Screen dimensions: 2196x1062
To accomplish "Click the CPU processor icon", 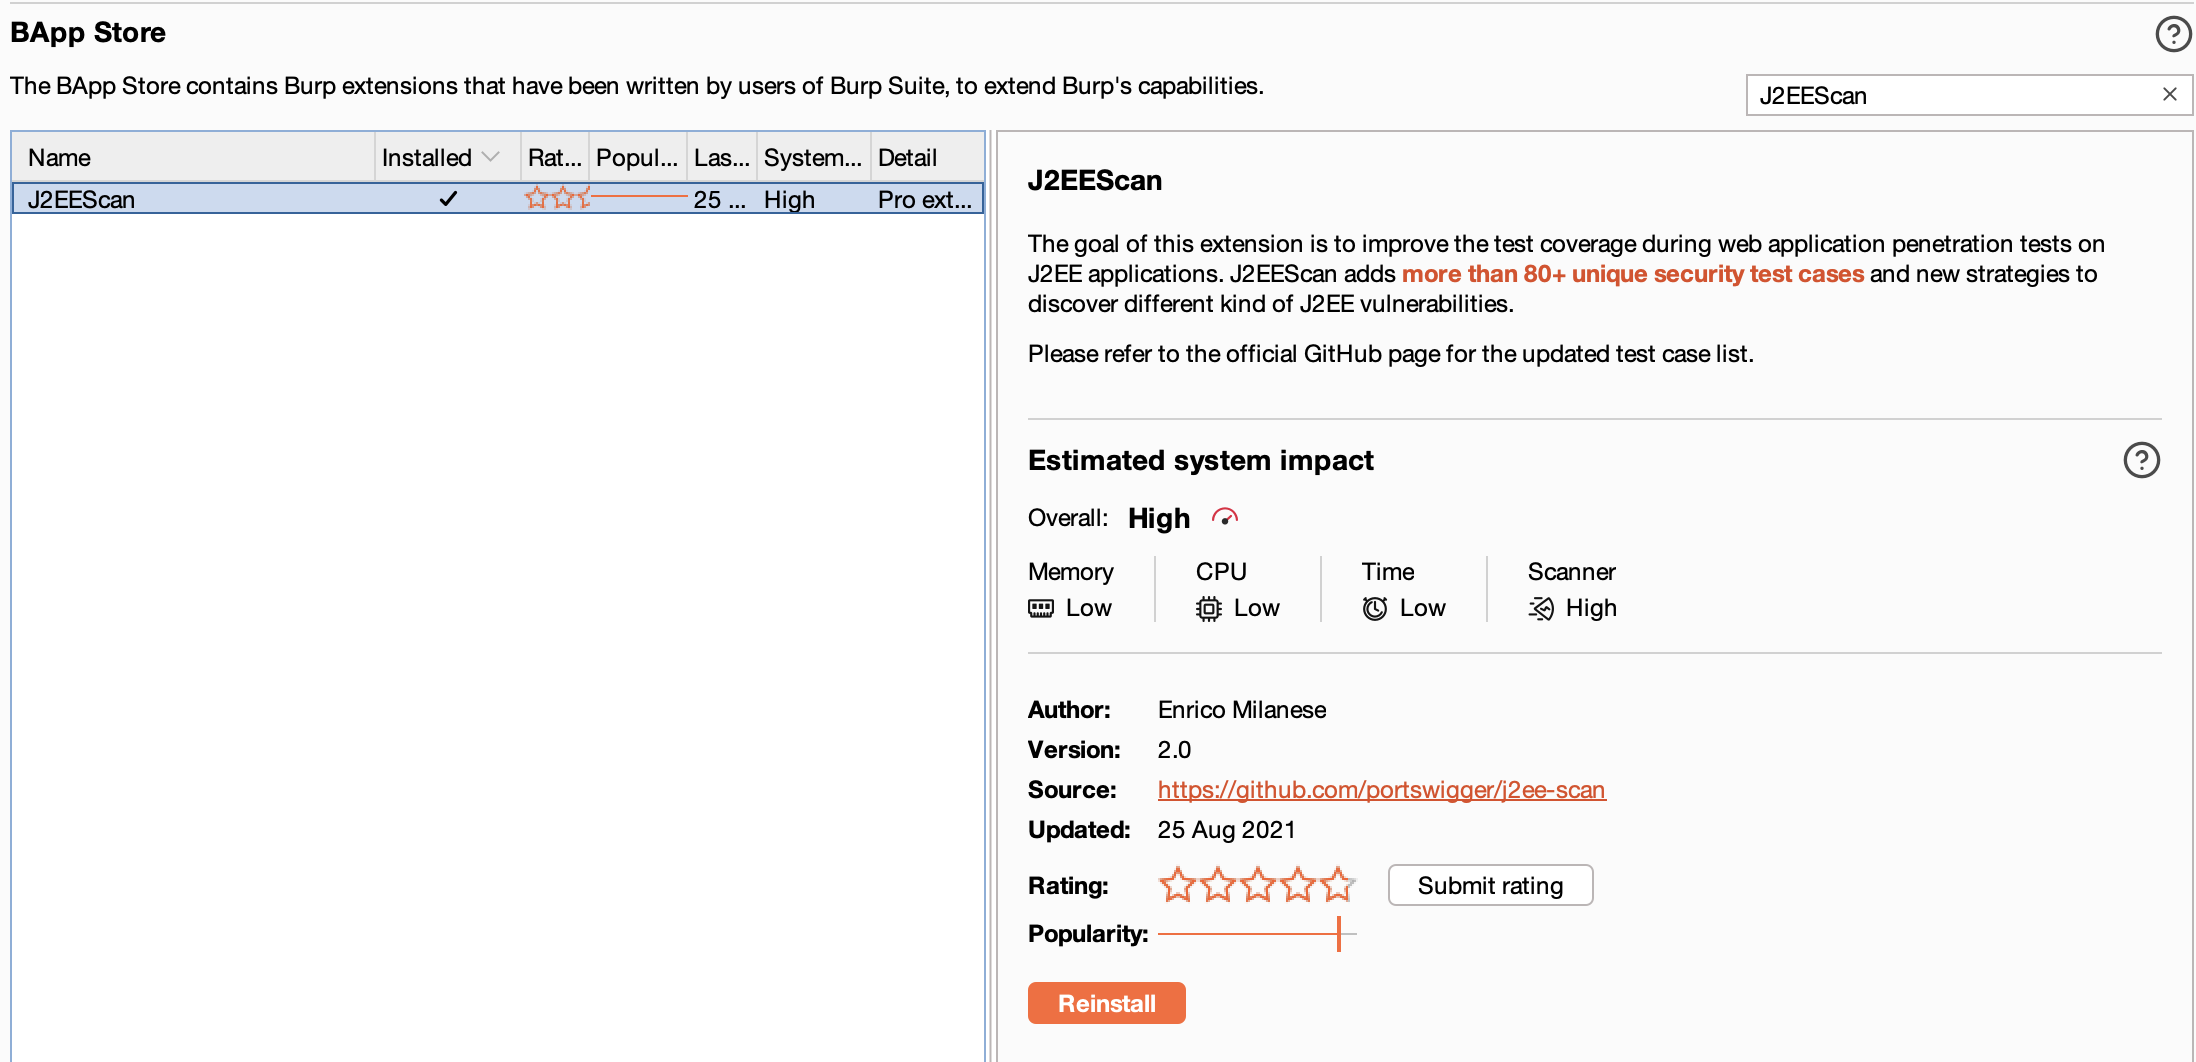I will click(x=1208, y=608).
